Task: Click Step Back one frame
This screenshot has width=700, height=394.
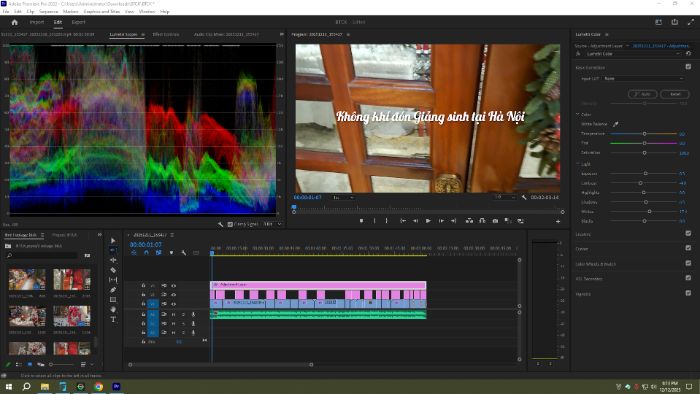Action: coord(416,221)
